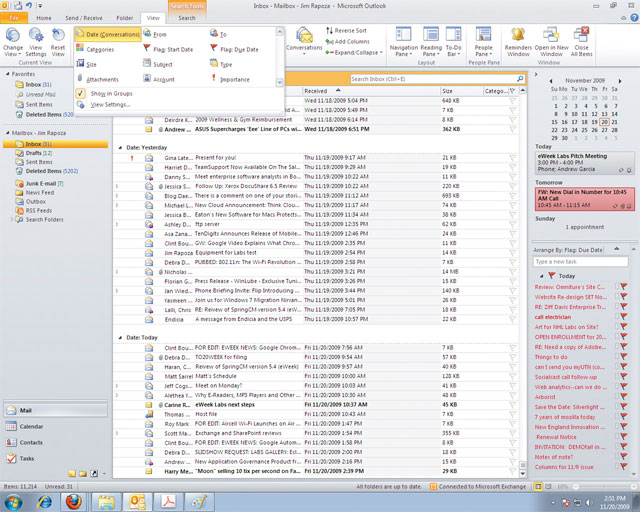Flag the 'Present for you!' message
640x512 pixels.
point(513,158)
